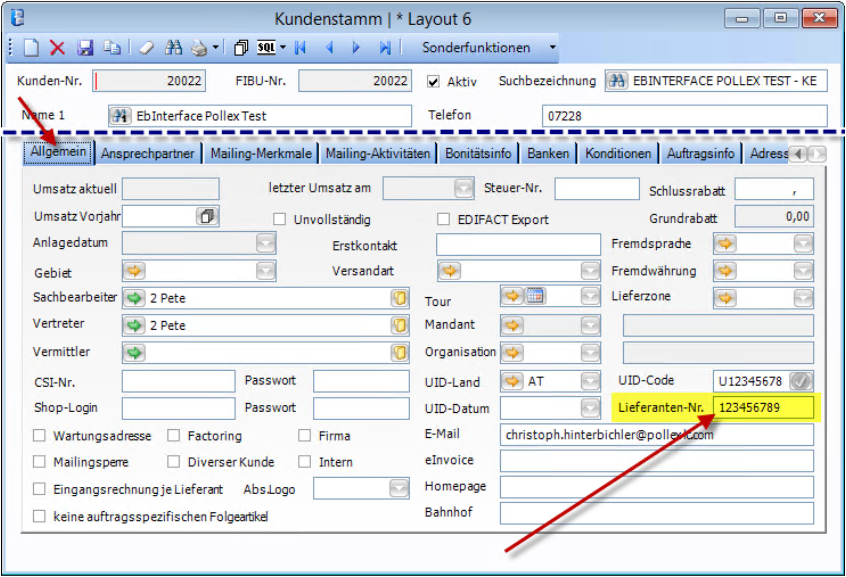Tick the Mailingsperre checkbox
846x577 pixels.
pos(40,462)
